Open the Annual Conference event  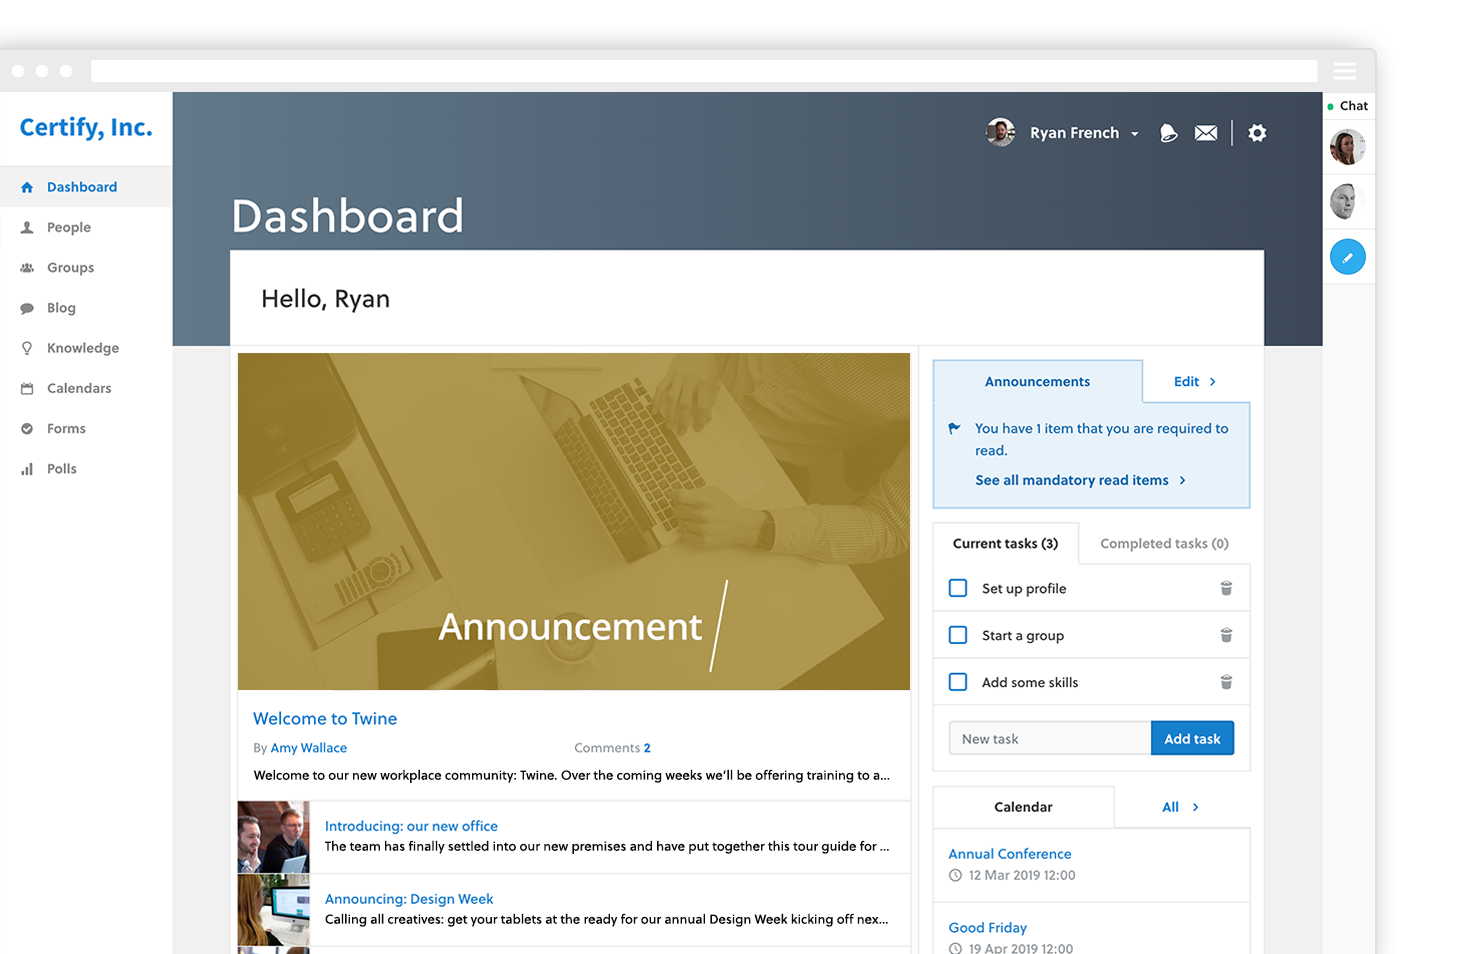1010,854
